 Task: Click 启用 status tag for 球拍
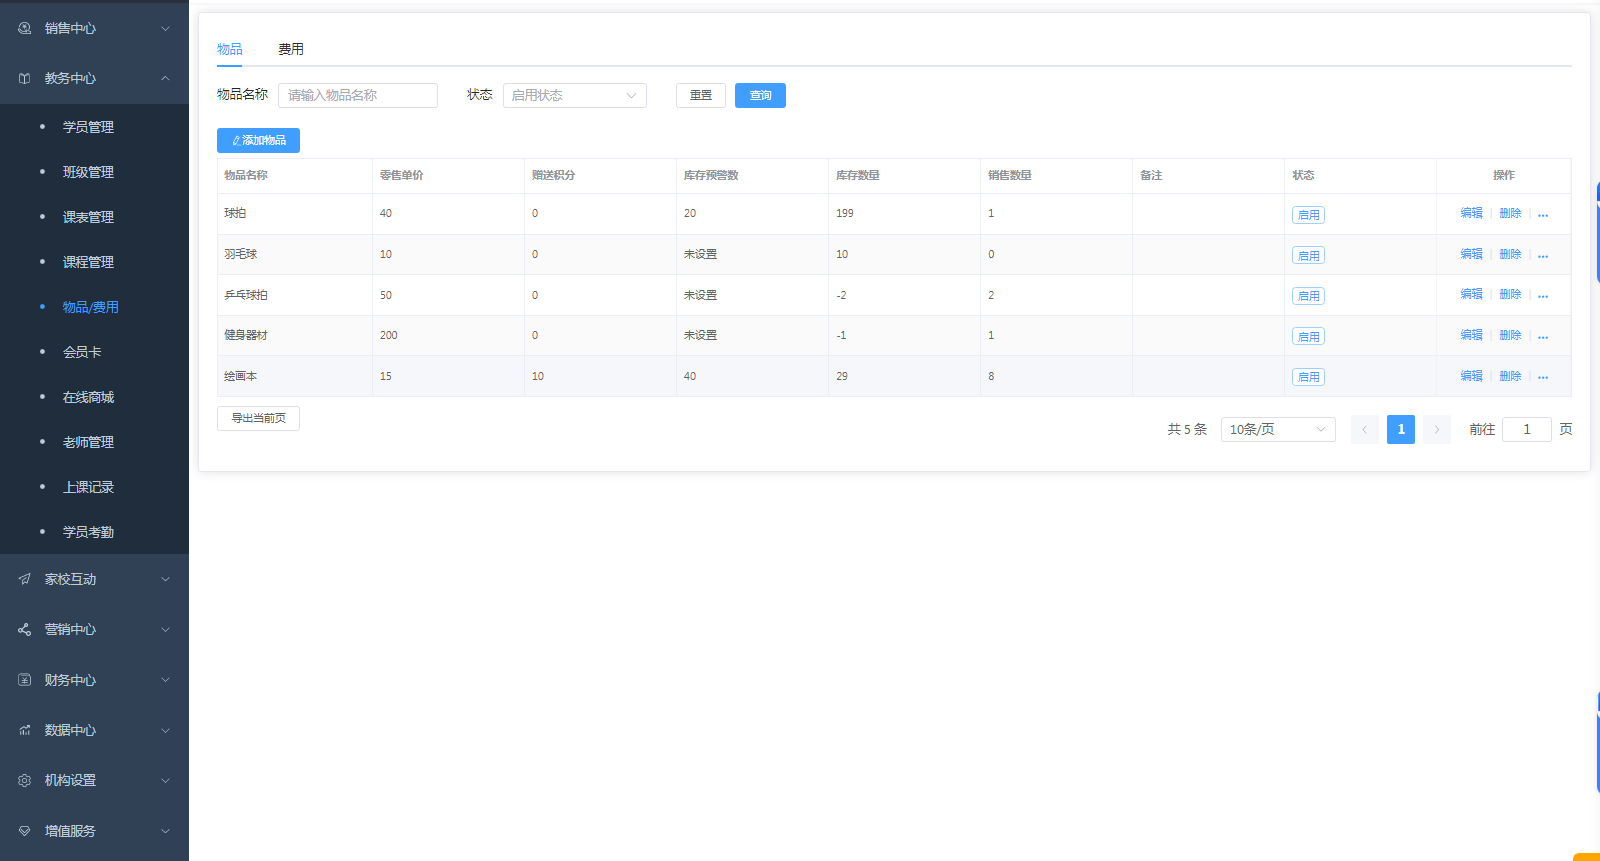pyautogui.click(x=1308, y=215)
